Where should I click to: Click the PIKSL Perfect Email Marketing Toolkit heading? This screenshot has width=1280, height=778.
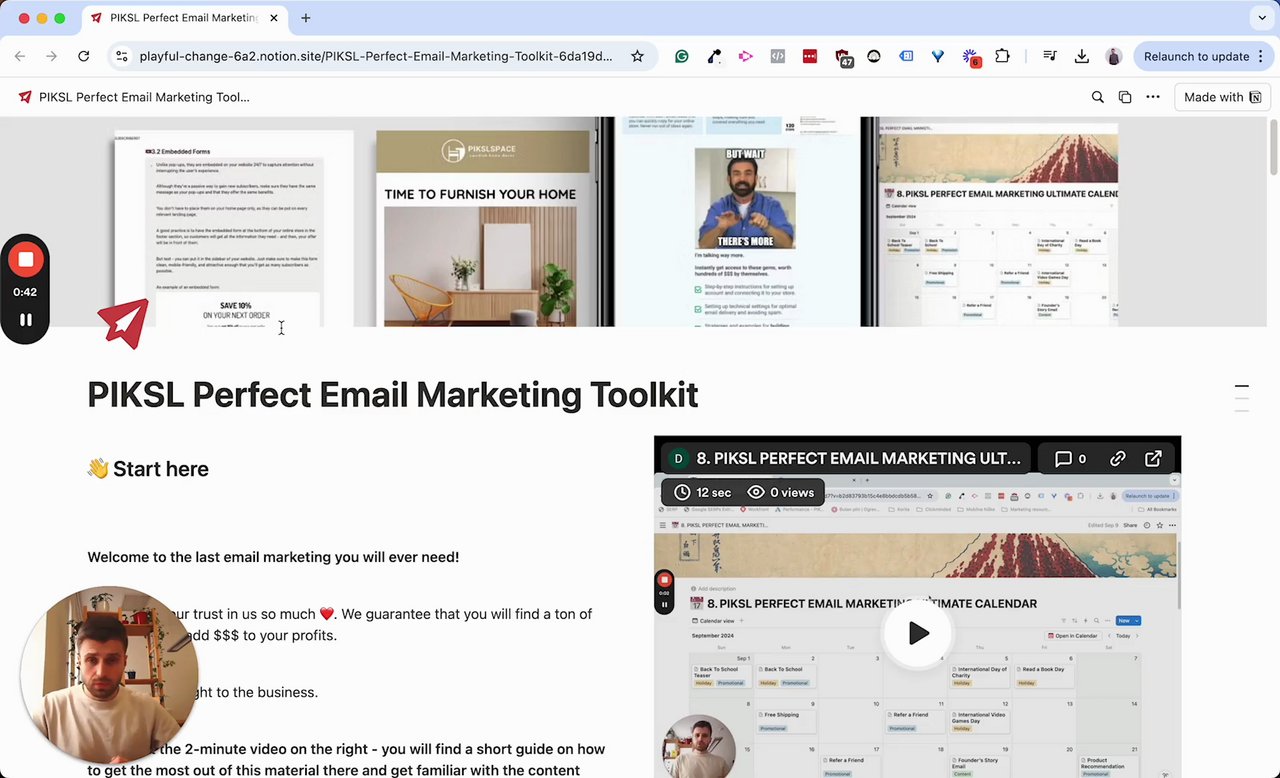pos(393,394)
